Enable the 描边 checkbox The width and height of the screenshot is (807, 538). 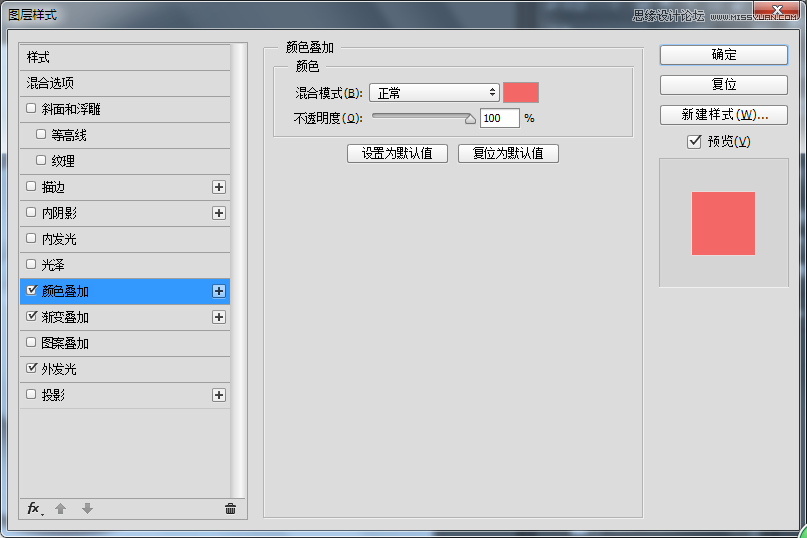(x=31, y=186)
